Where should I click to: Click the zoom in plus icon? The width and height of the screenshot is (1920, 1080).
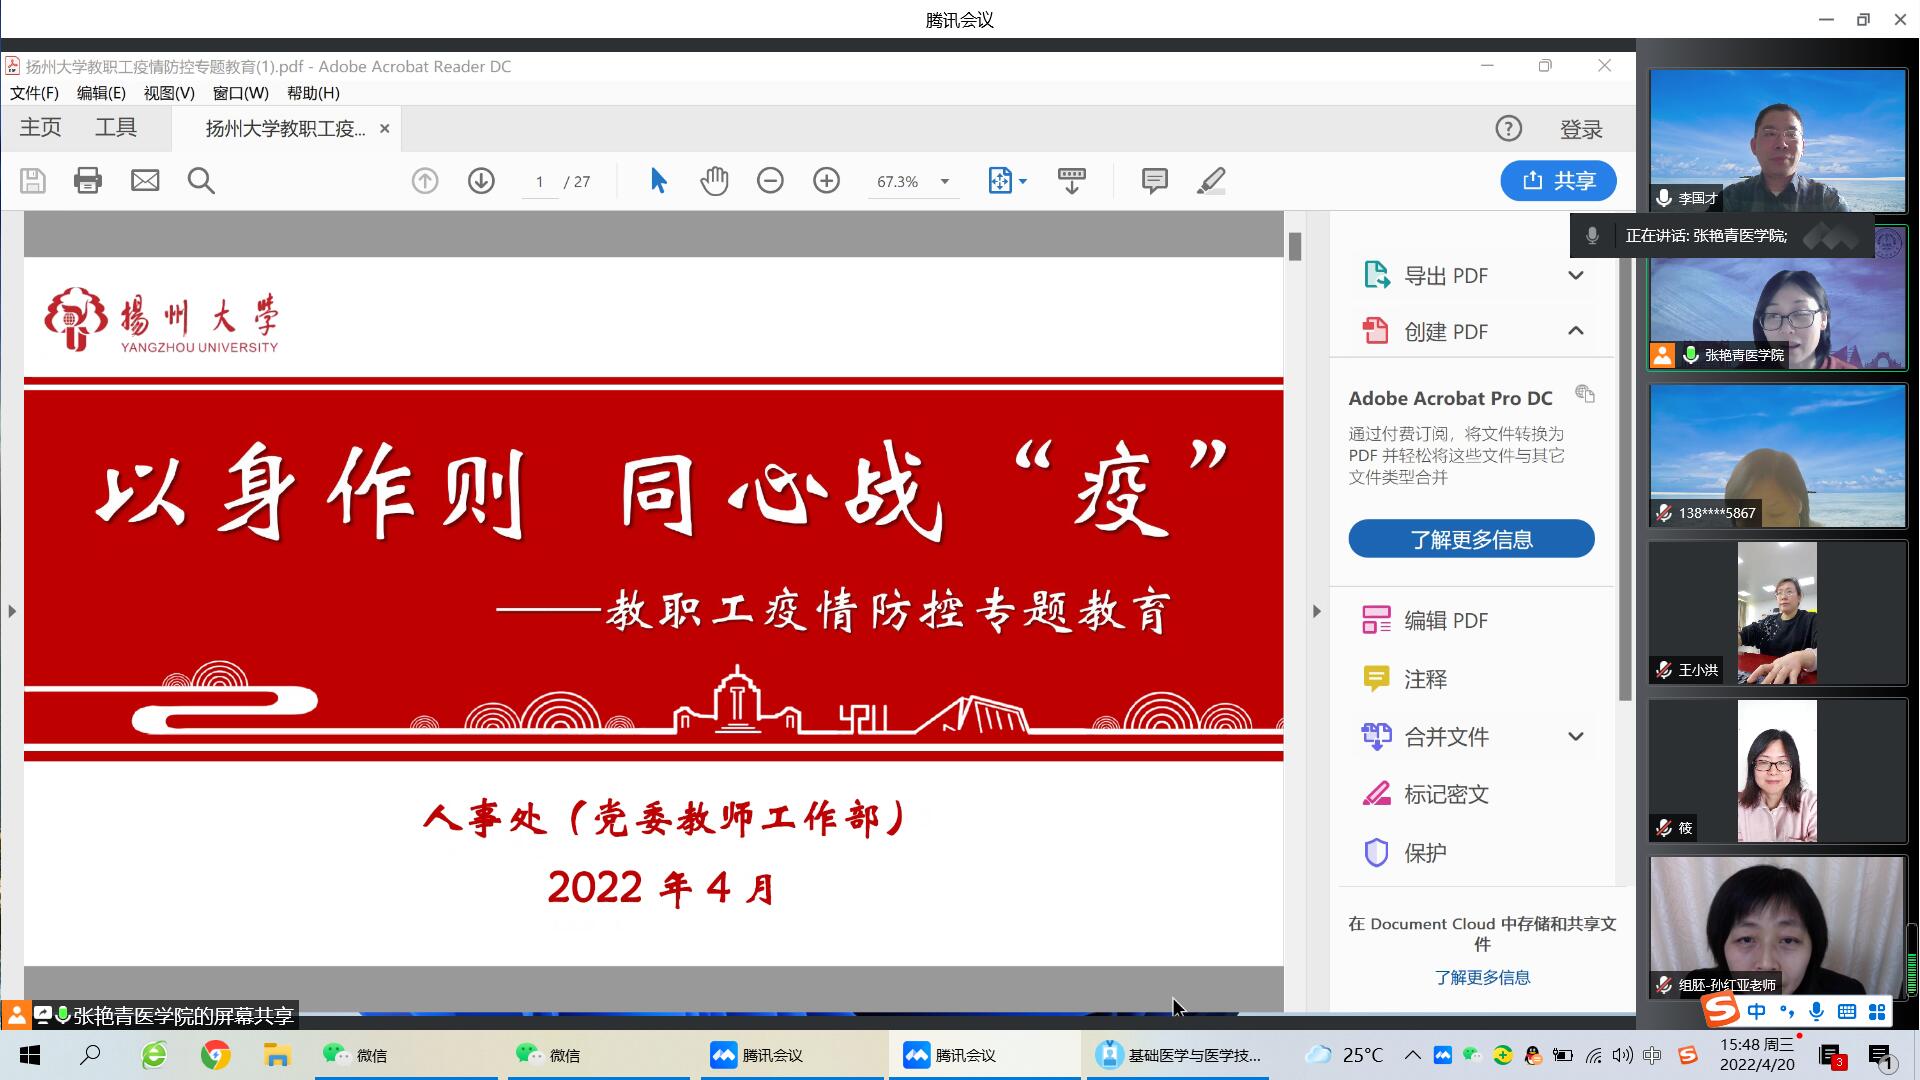(826, 181)
